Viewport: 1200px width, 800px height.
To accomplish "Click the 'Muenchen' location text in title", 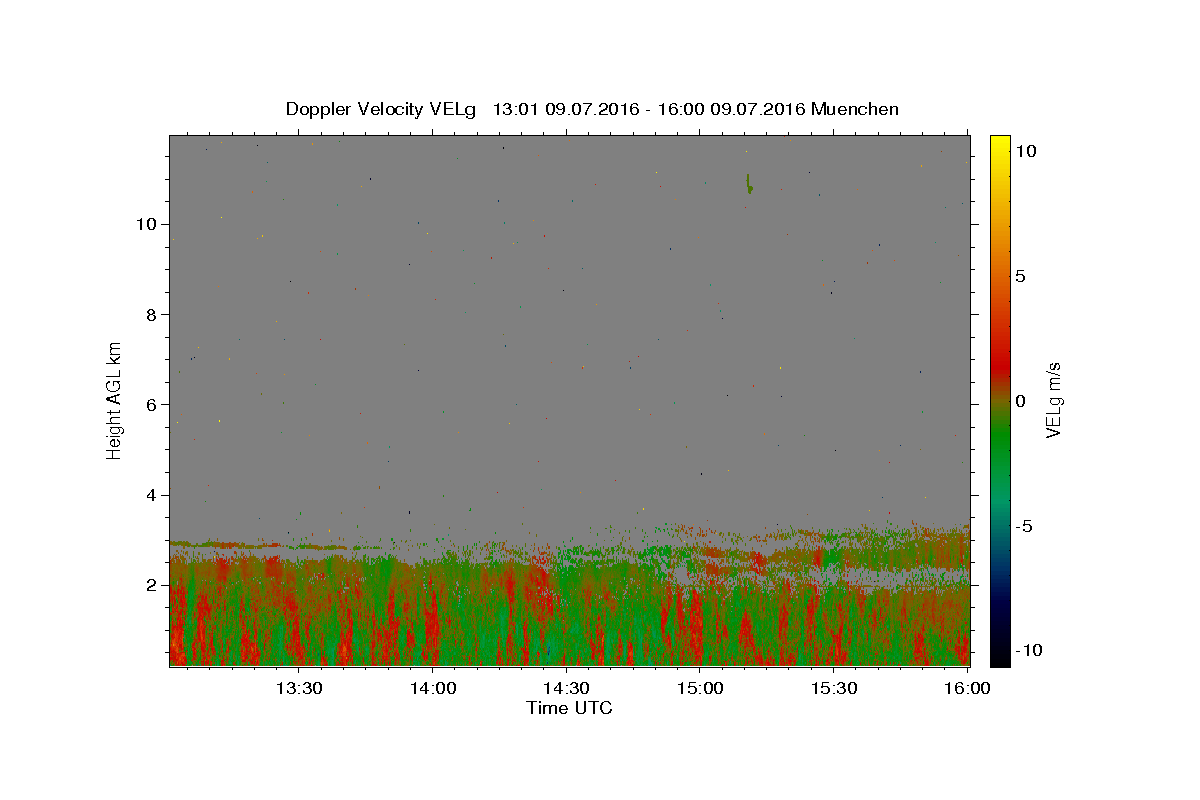I will (855, 109).
